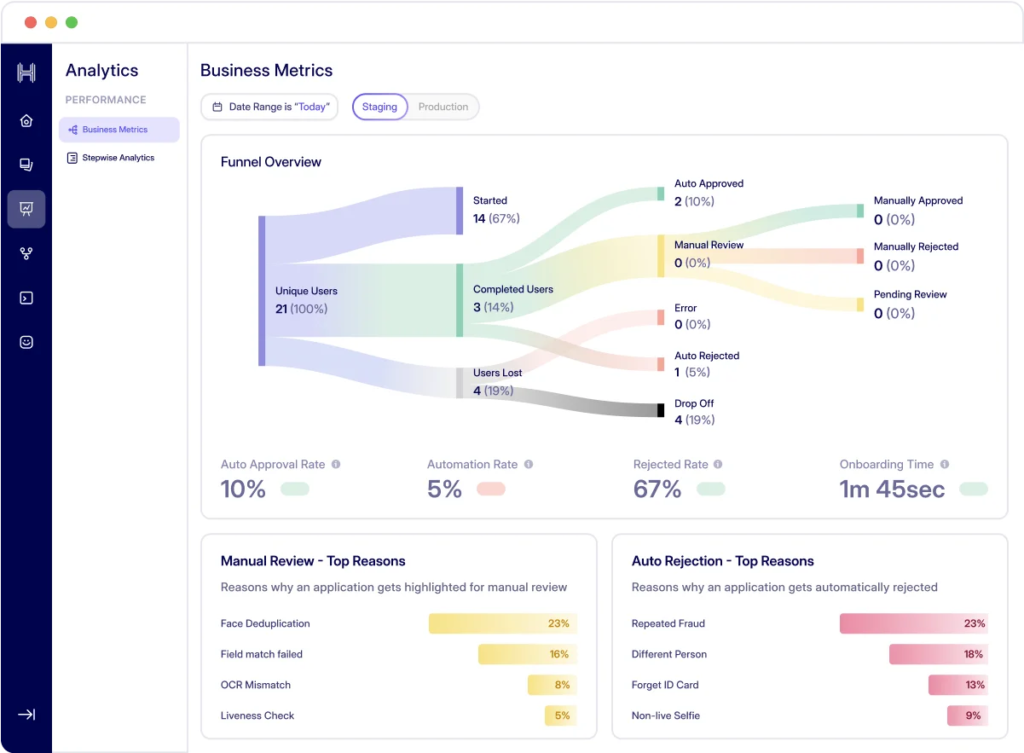
Task: Show Onboarding Time info tooltip
Action: (946, 463)
